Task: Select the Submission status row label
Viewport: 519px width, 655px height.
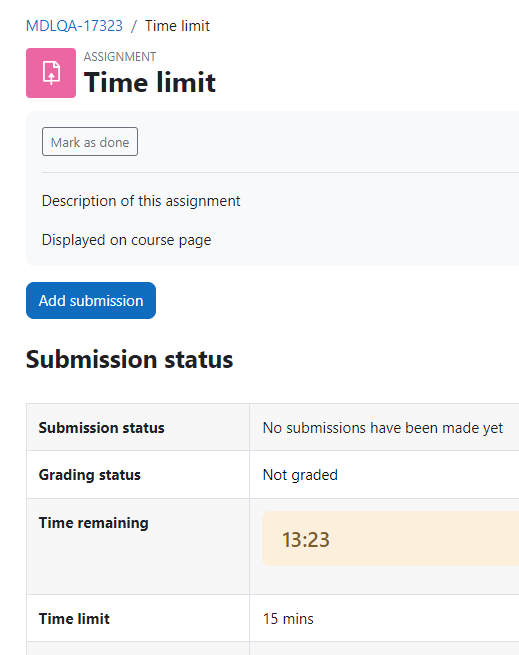Action: click(102, 428)
